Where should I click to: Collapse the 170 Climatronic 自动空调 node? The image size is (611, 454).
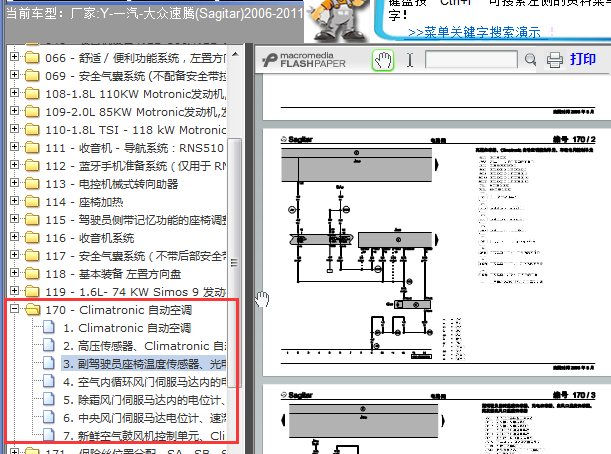(14, 309)
